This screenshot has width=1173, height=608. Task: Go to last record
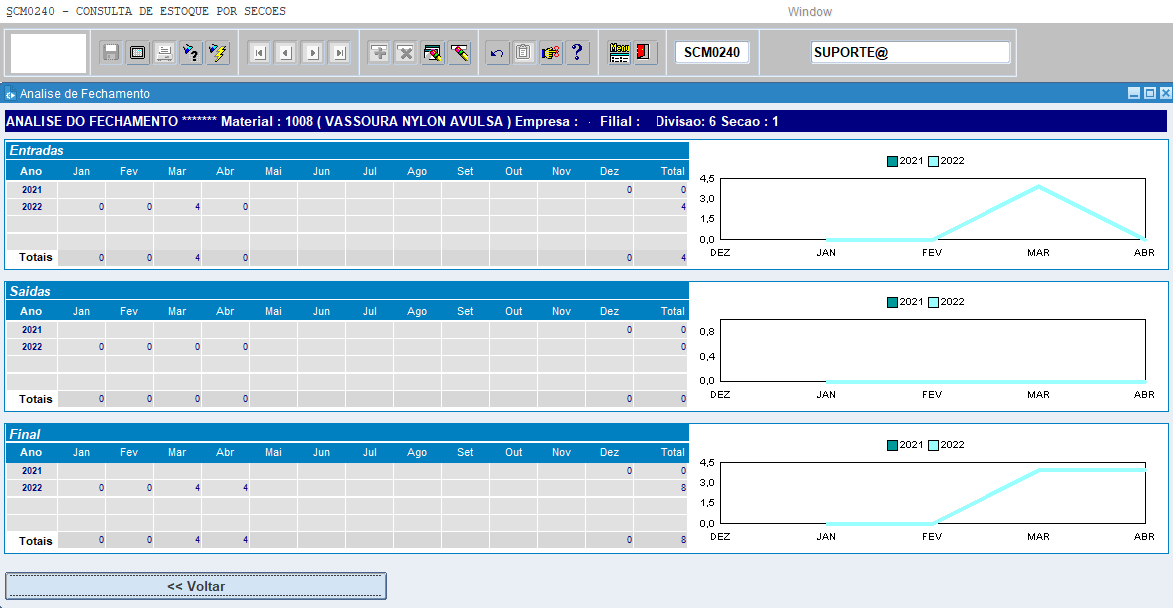[x=340, y=52]
